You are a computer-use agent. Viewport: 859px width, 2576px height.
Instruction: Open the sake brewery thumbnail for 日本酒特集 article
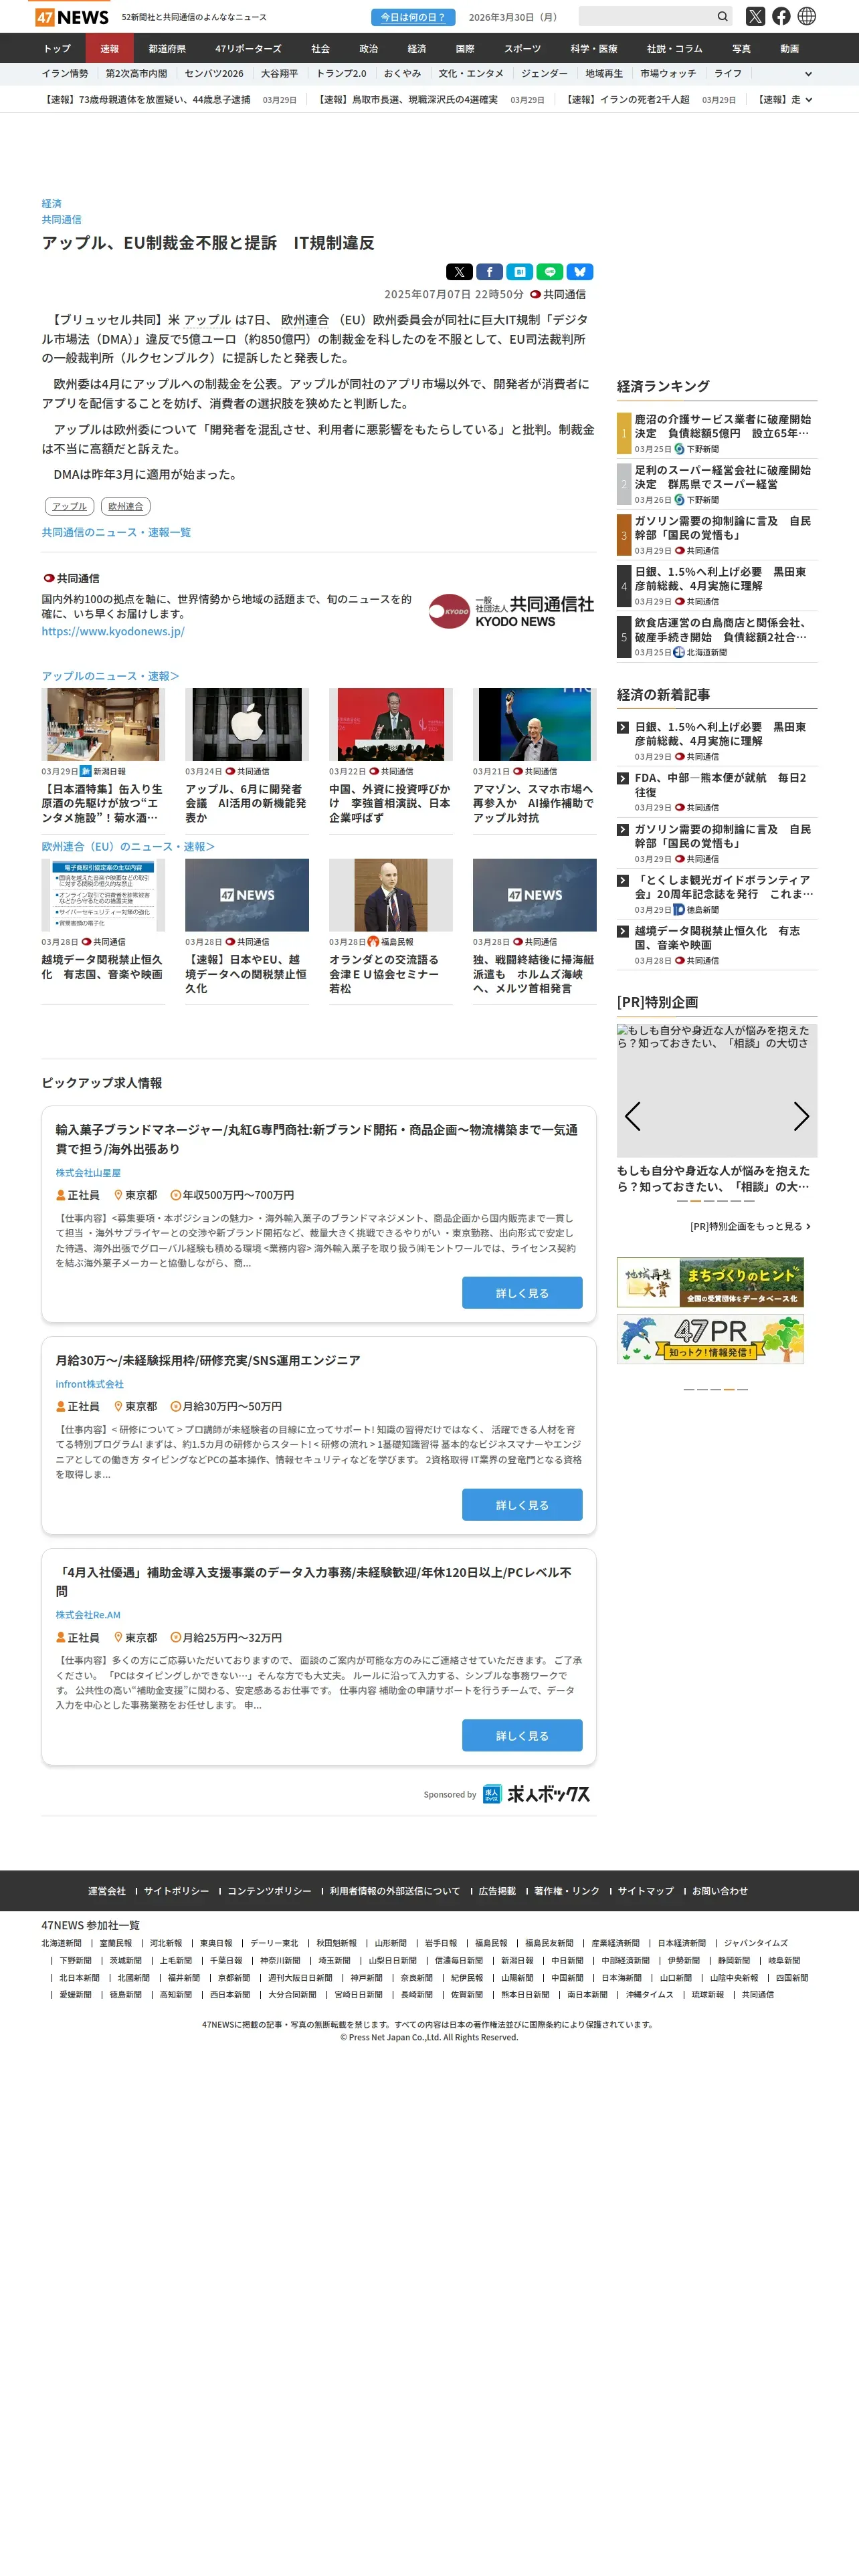pos(103,724)
